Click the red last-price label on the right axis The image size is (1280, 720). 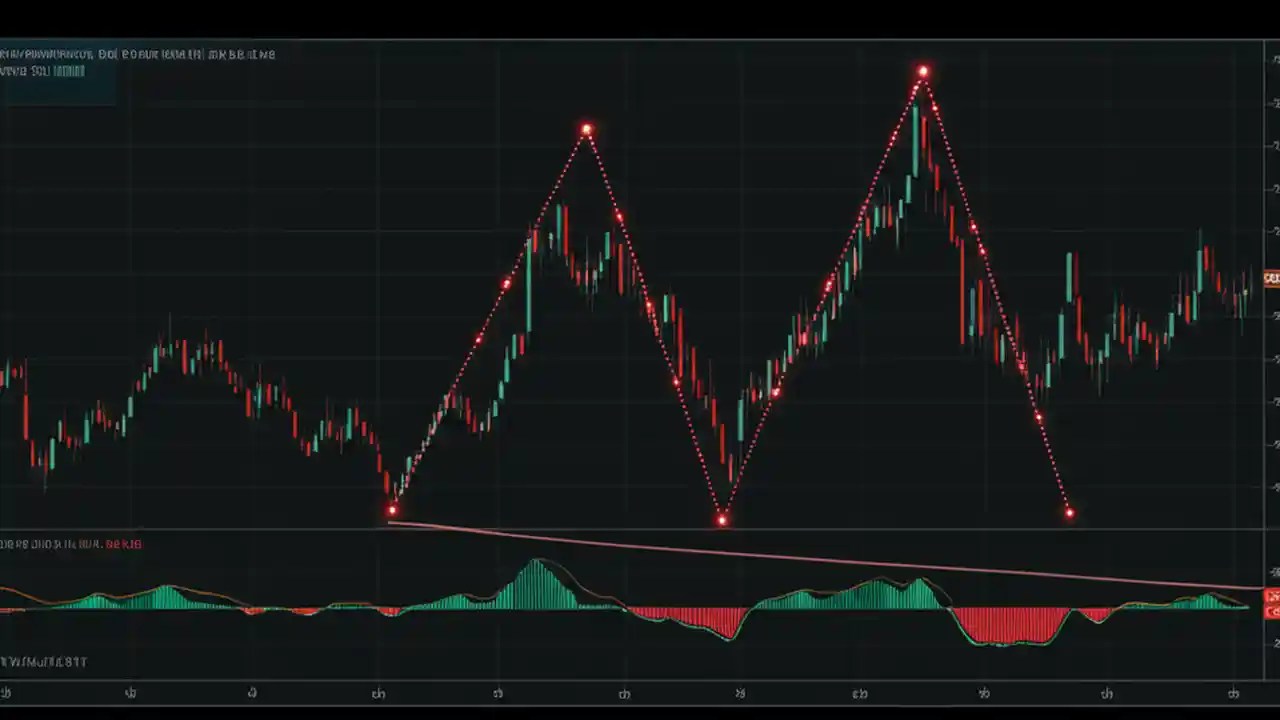pyautogui.click(x=1271, y=278)
